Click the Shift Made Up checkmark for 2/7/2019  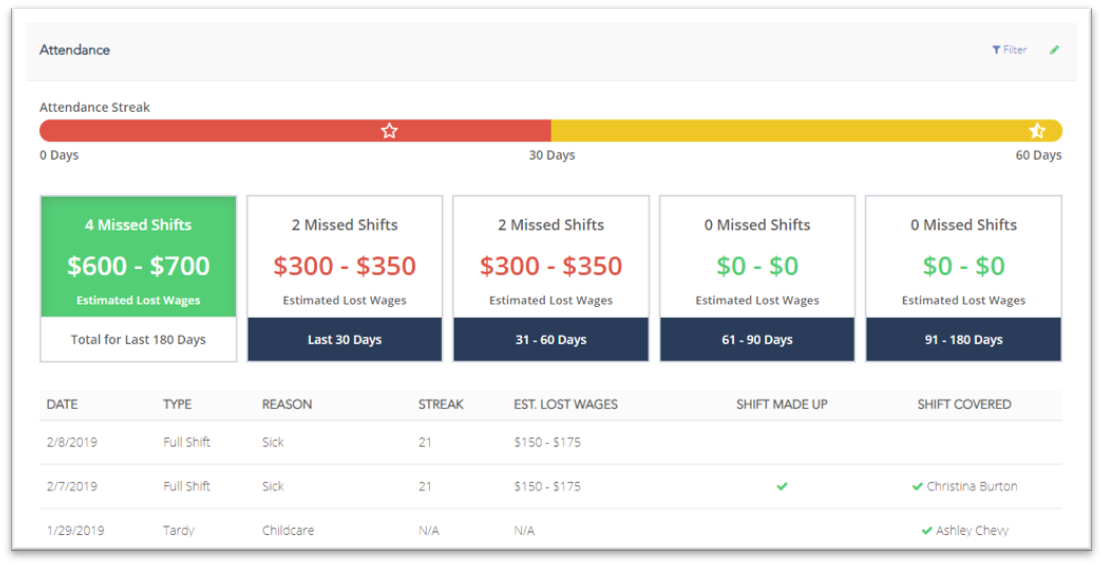782,487
